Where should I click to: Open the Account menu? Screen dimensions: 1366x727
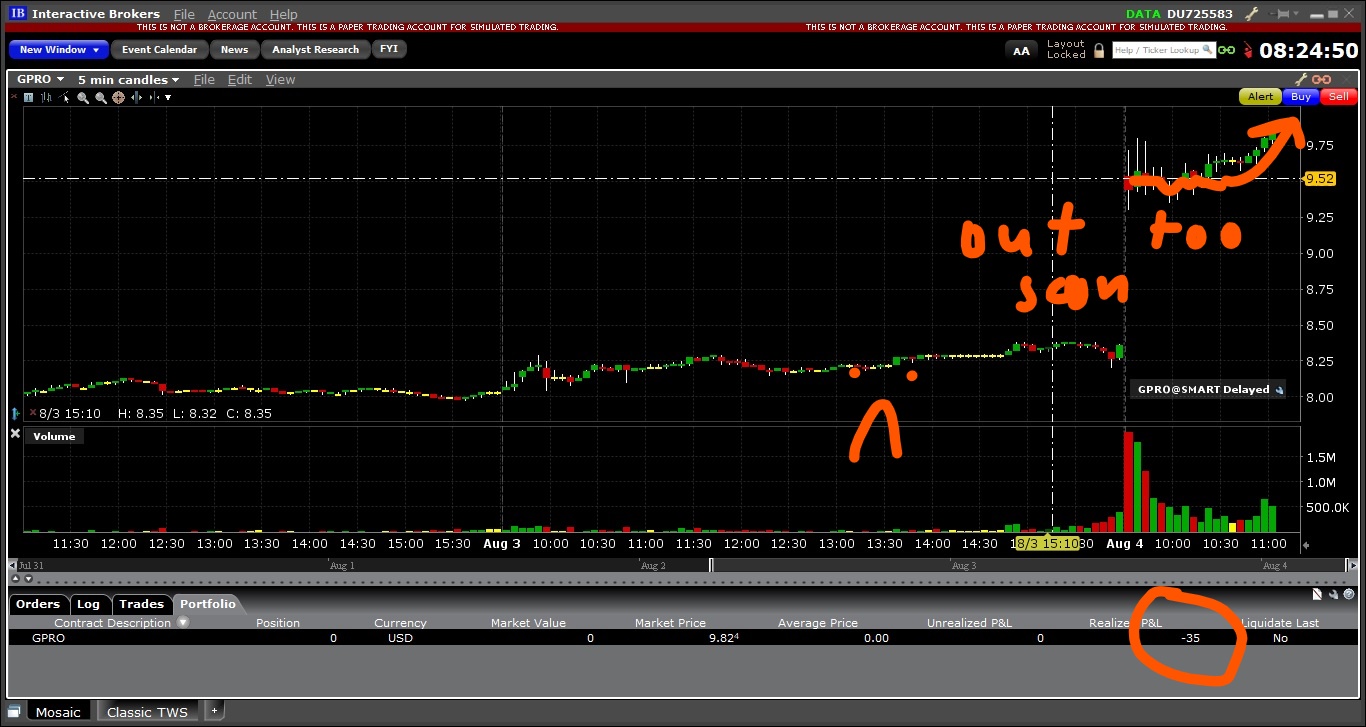click(x=232, y=14)
